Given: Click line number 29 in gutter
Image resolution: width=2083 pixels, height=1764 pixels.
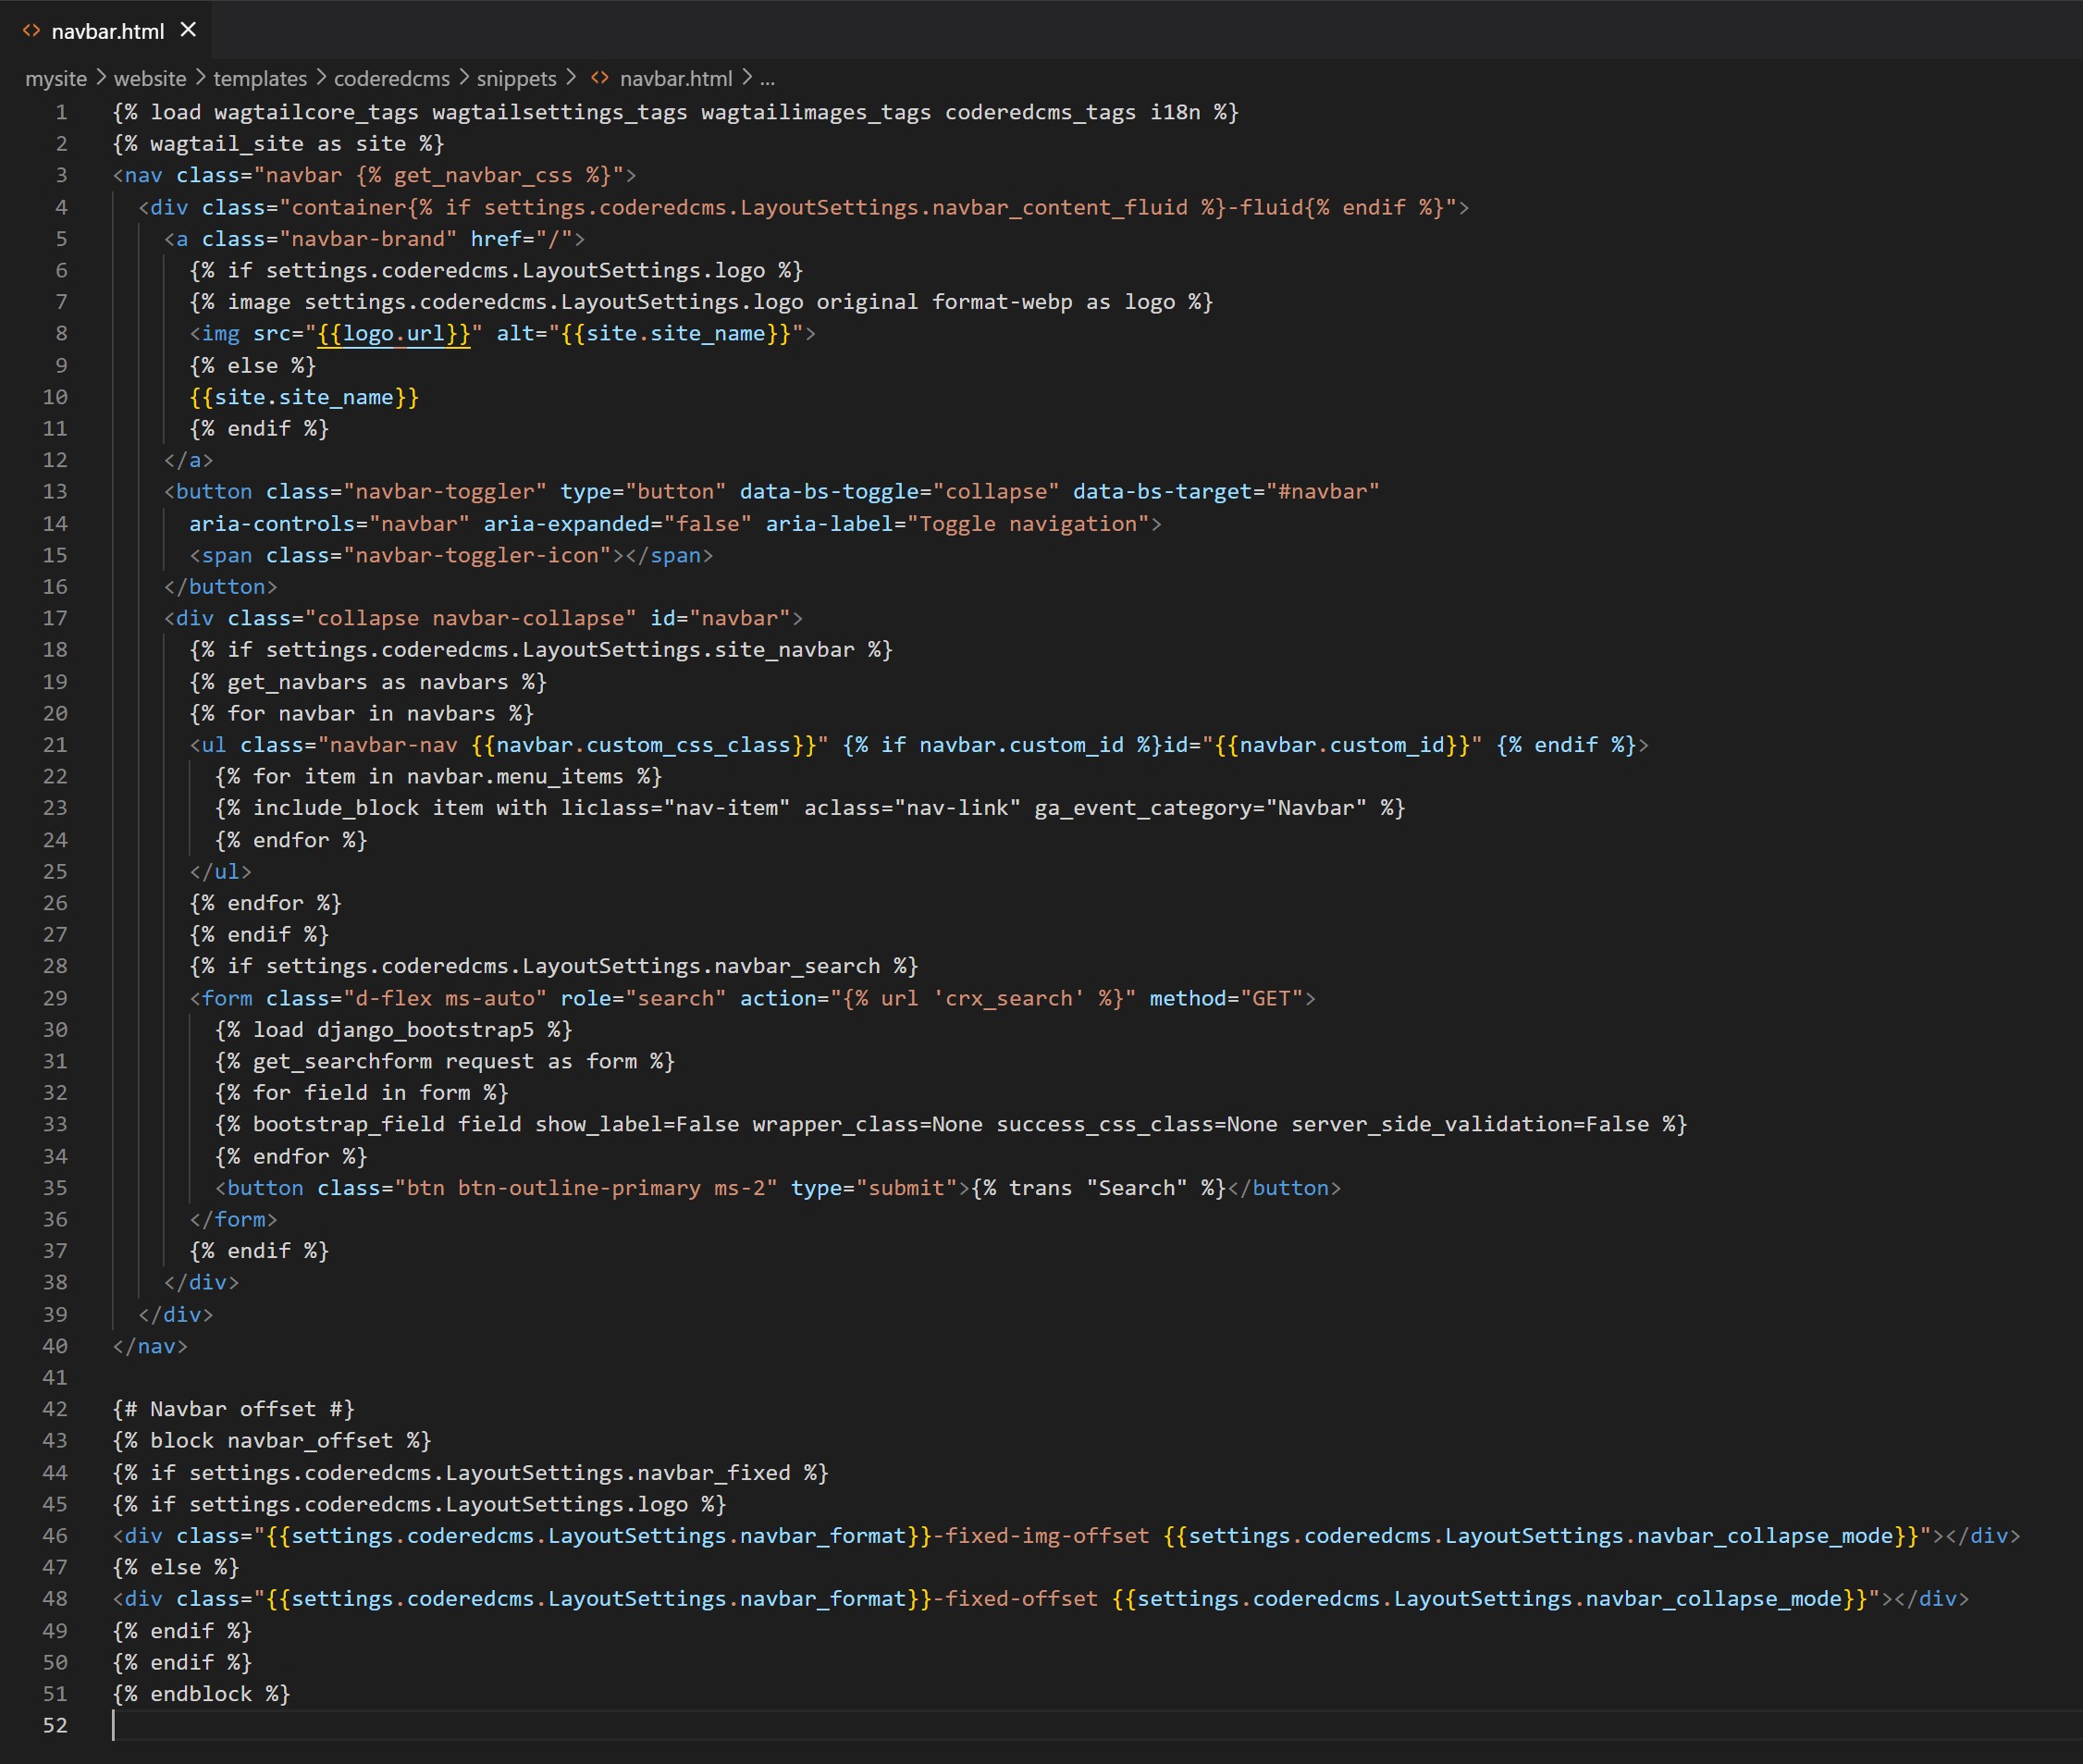Looking at the screenshot, I should coord(55,998).
